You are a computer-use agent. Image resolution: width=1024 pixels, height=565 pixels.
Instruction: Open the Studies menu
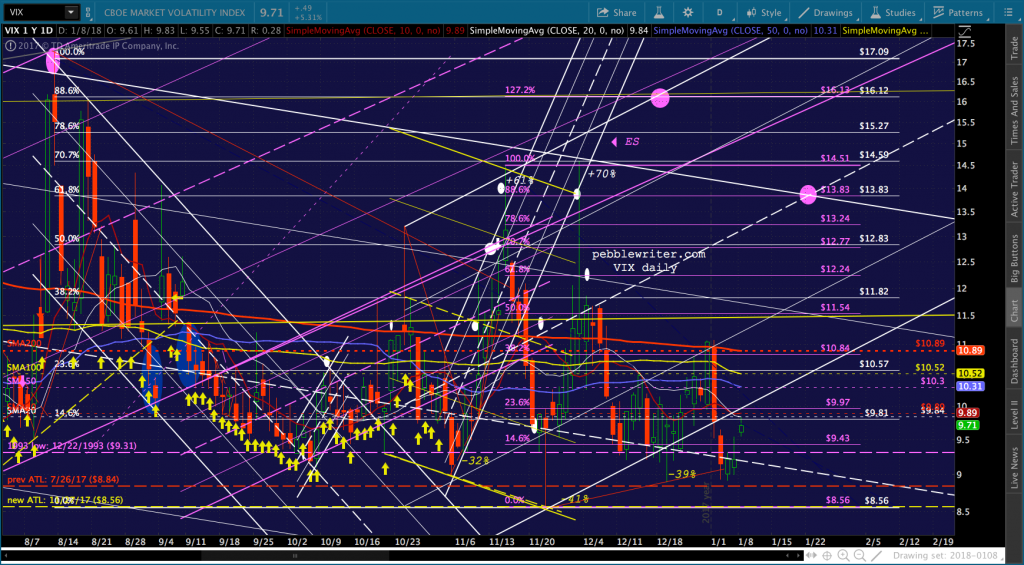(894, 12)
